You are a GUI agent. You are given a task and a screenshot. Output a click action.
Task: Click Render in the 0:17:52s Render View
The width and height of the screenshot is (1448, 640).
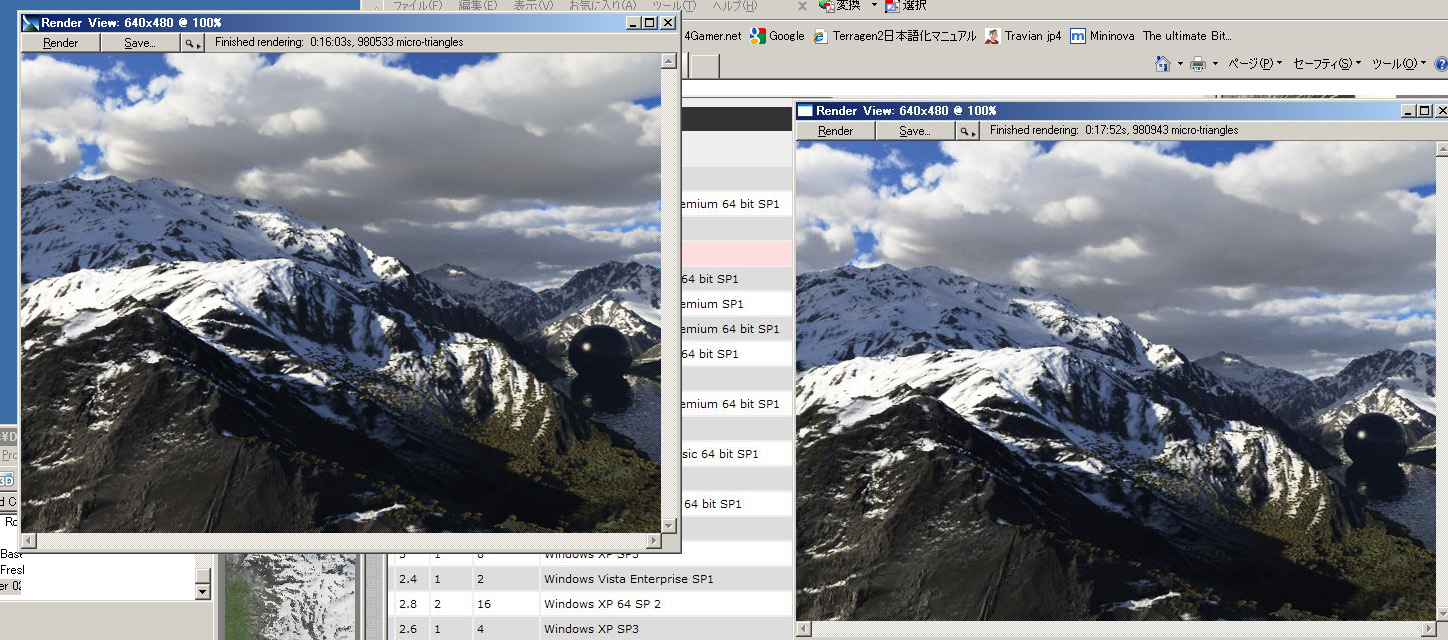coord(836,131)
